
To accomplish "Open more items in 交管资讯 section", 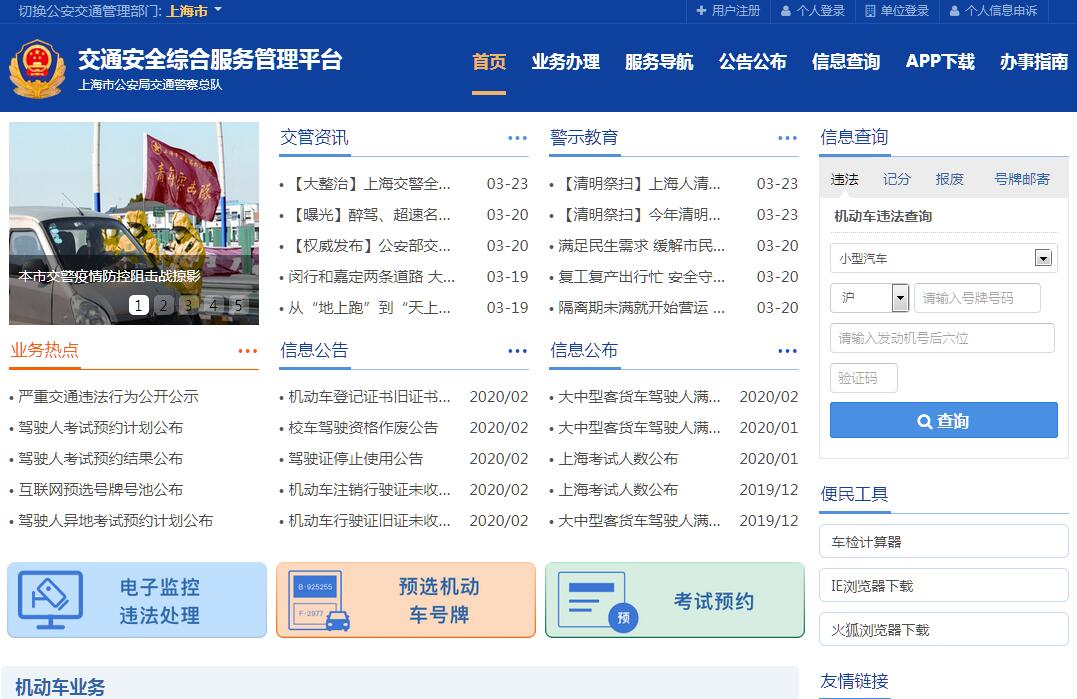I will click(517, 138).
